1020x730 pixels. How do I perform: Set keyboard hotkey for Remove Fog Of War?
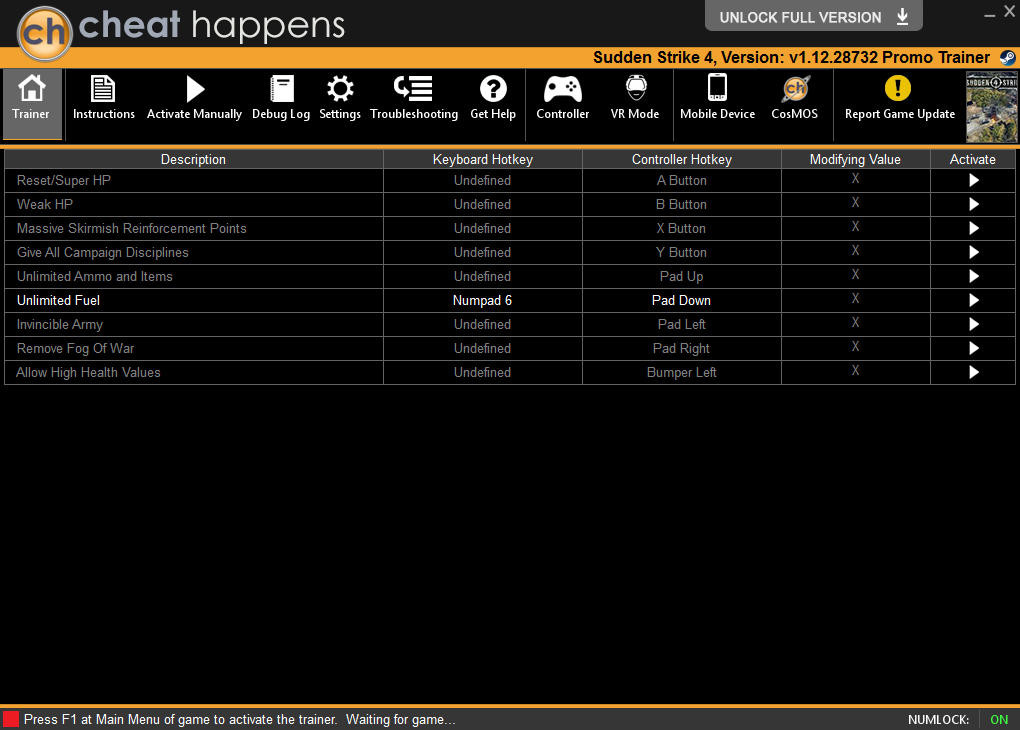tap(483, 349)
